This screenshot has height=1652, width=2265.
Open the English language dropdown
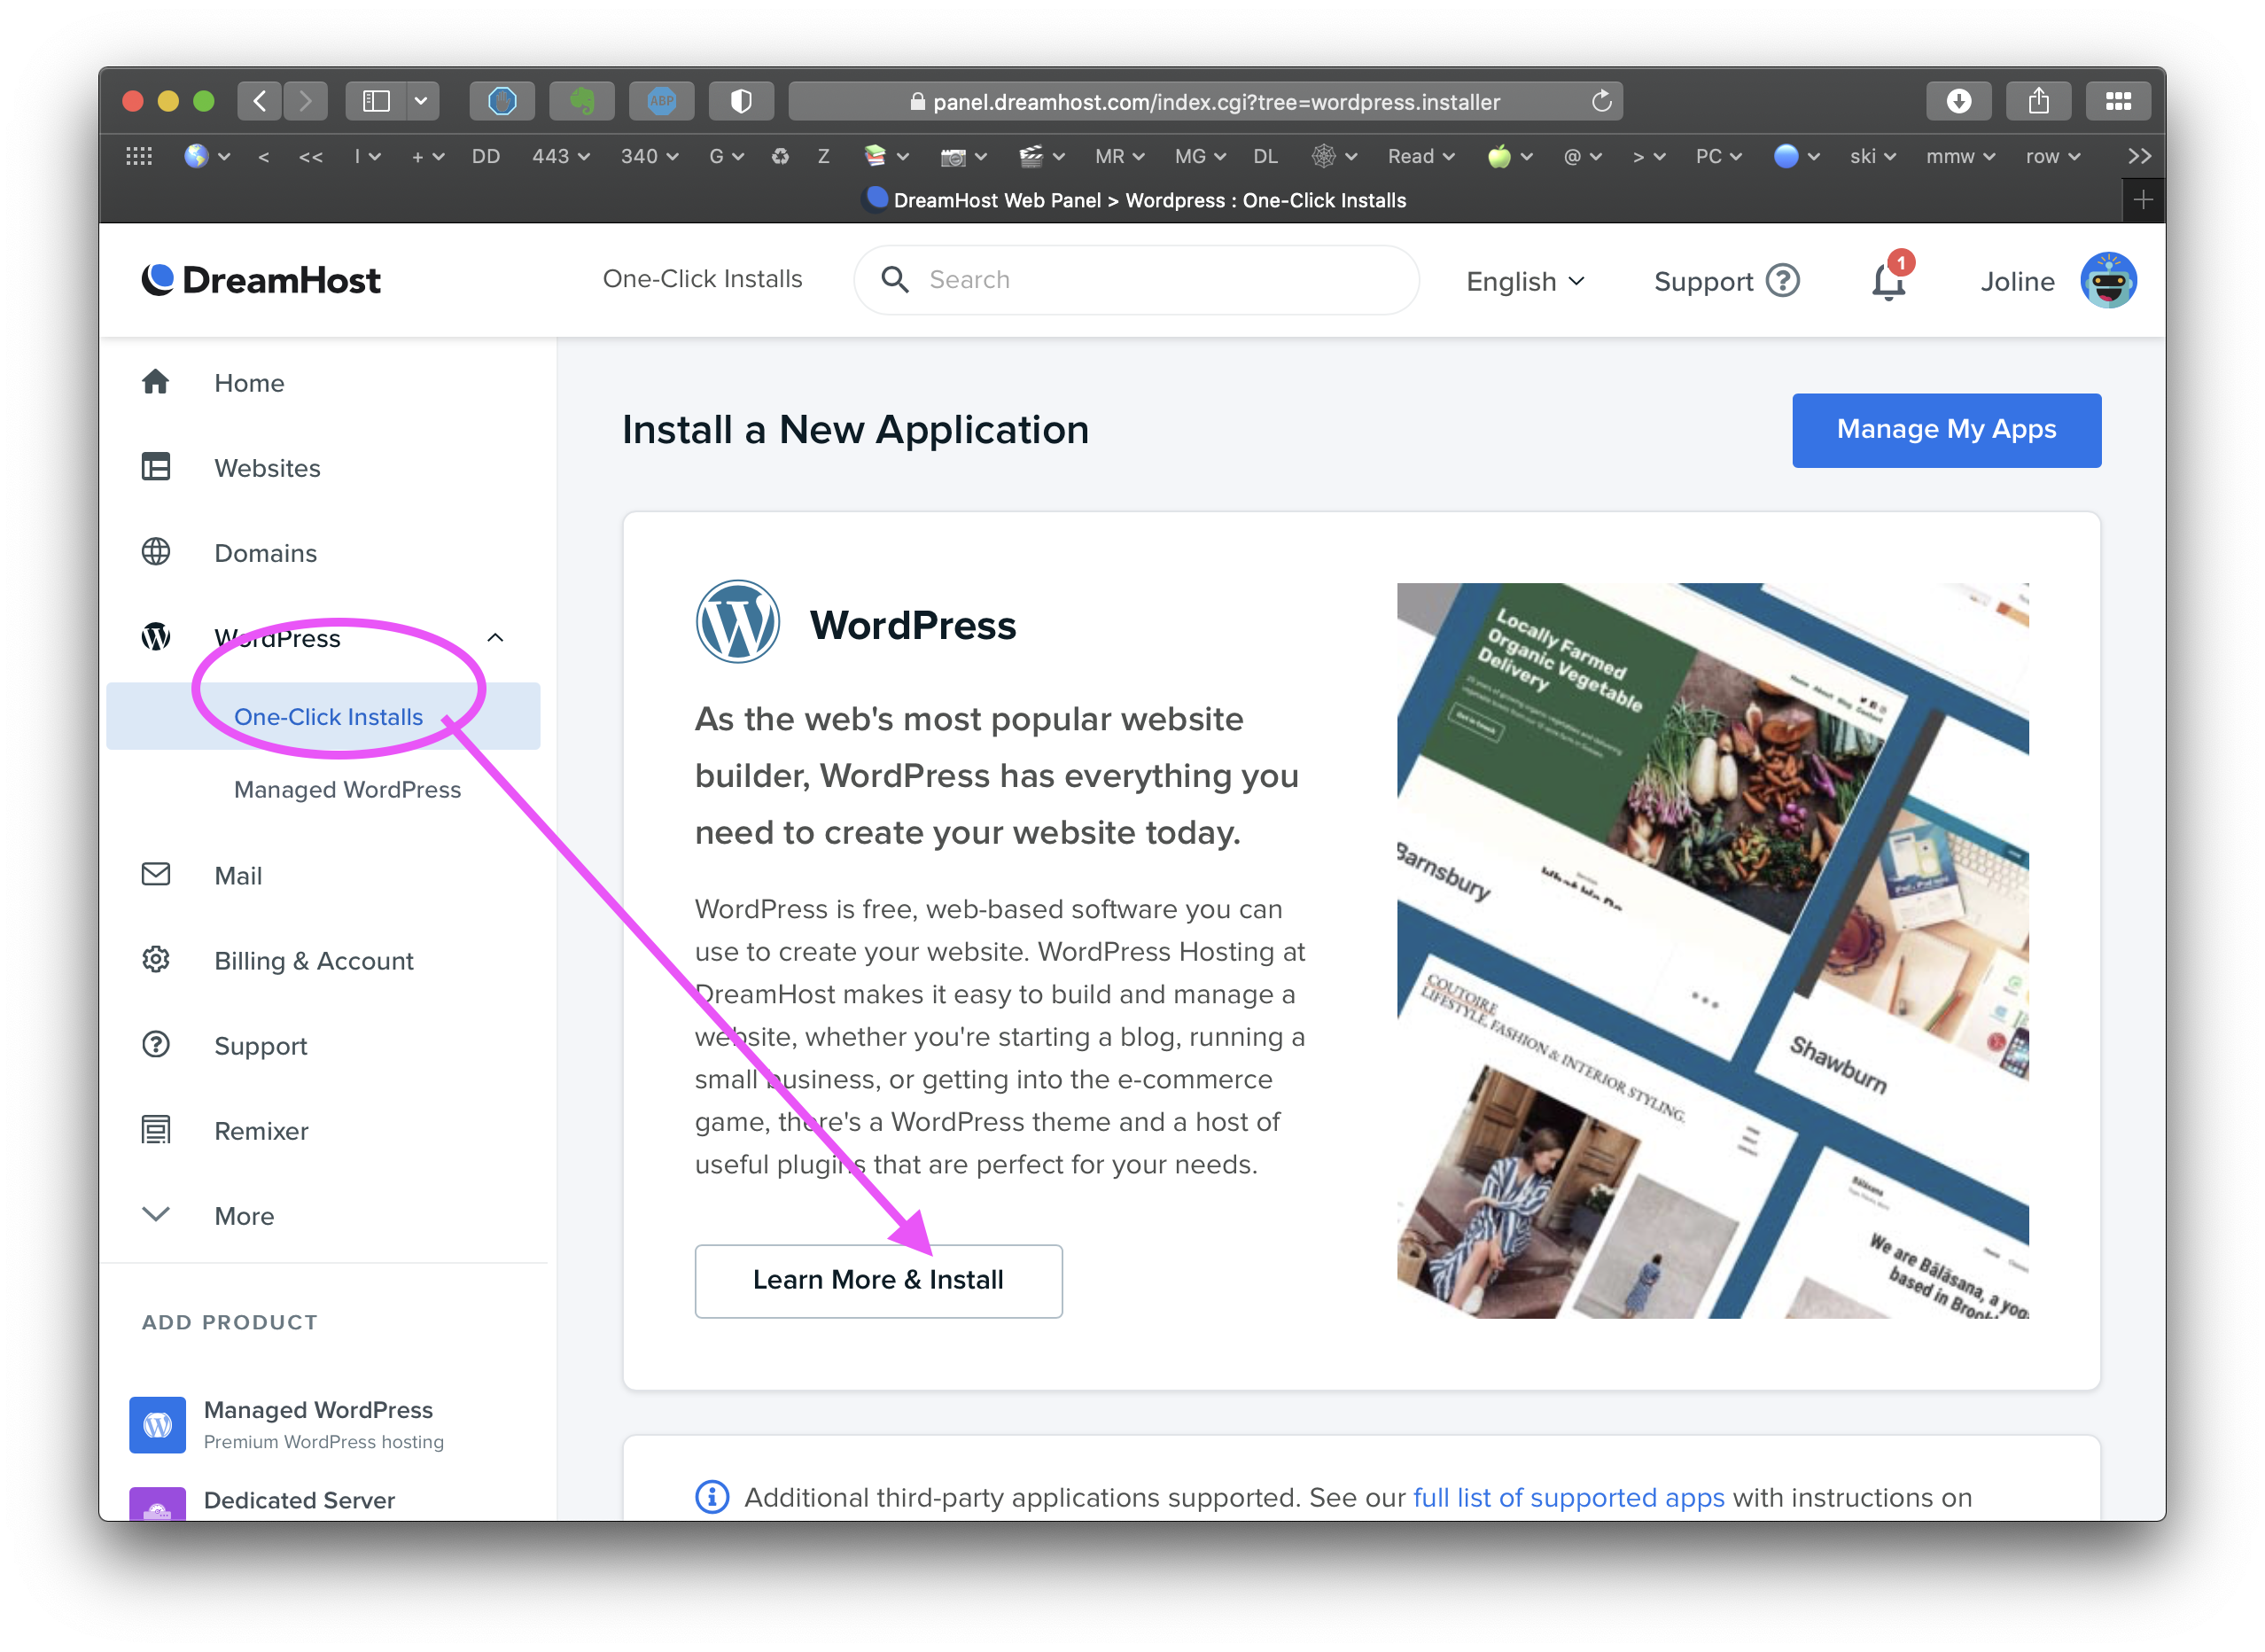point(1525,282)
